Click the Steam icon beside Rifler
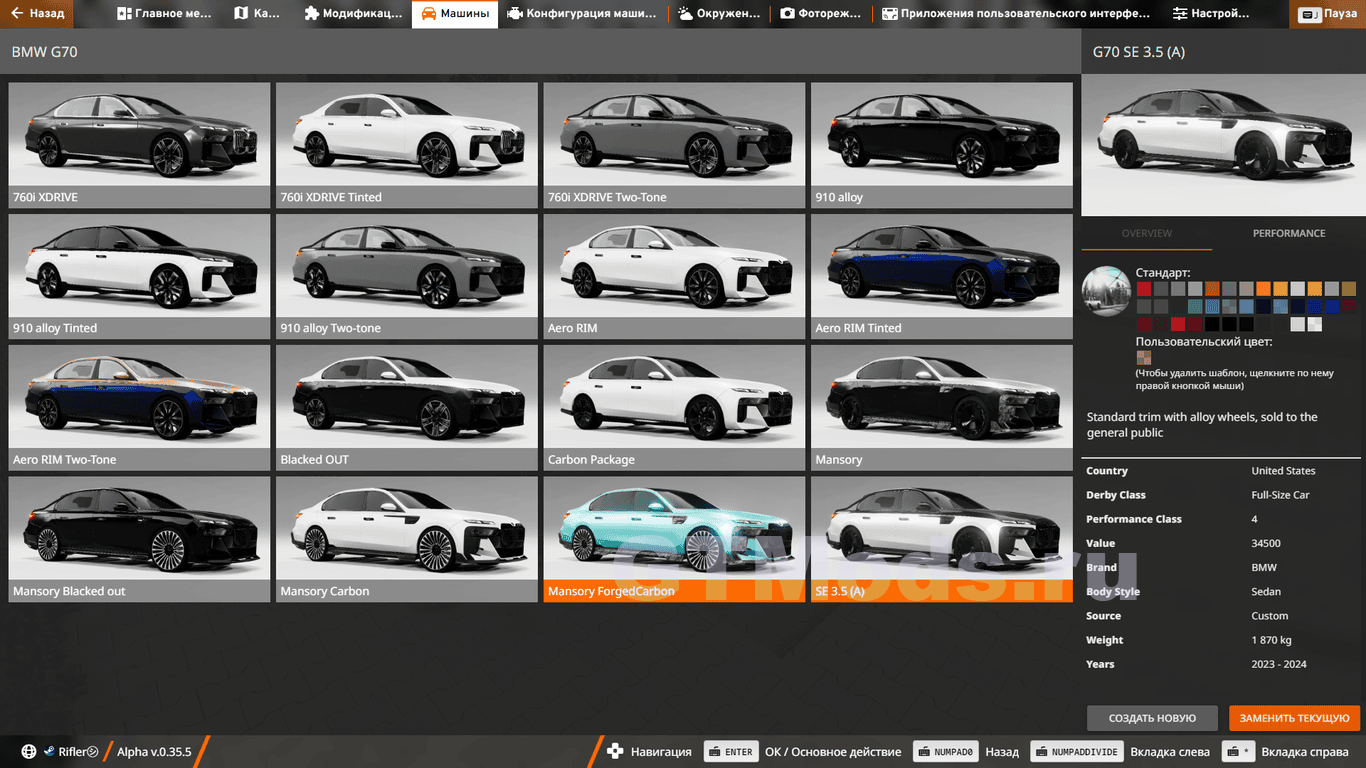Screen dimensions: 1366x768 click(x=48, y=752)
